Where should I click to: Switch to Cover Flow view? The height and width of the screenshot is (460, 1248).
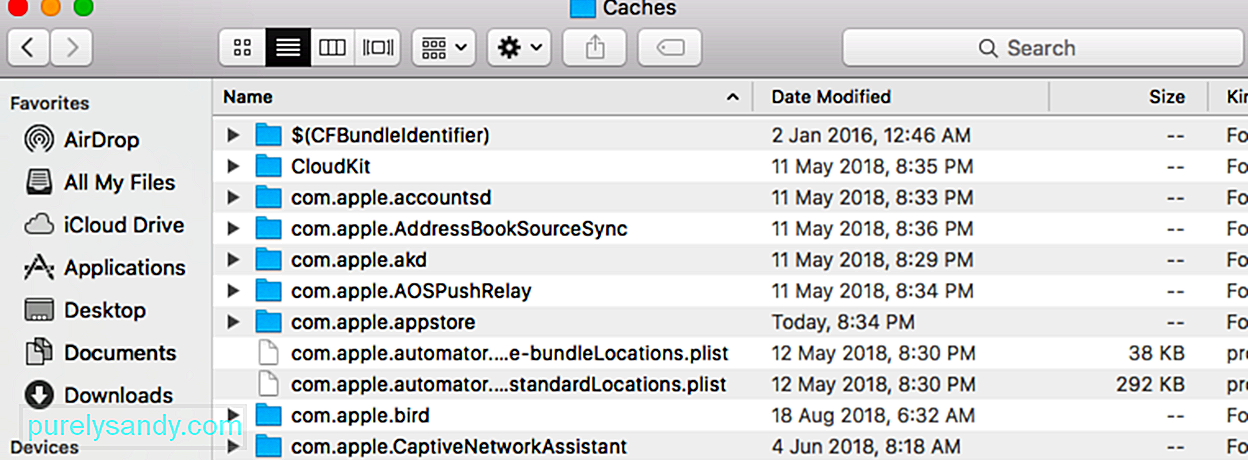coord(378,47)
